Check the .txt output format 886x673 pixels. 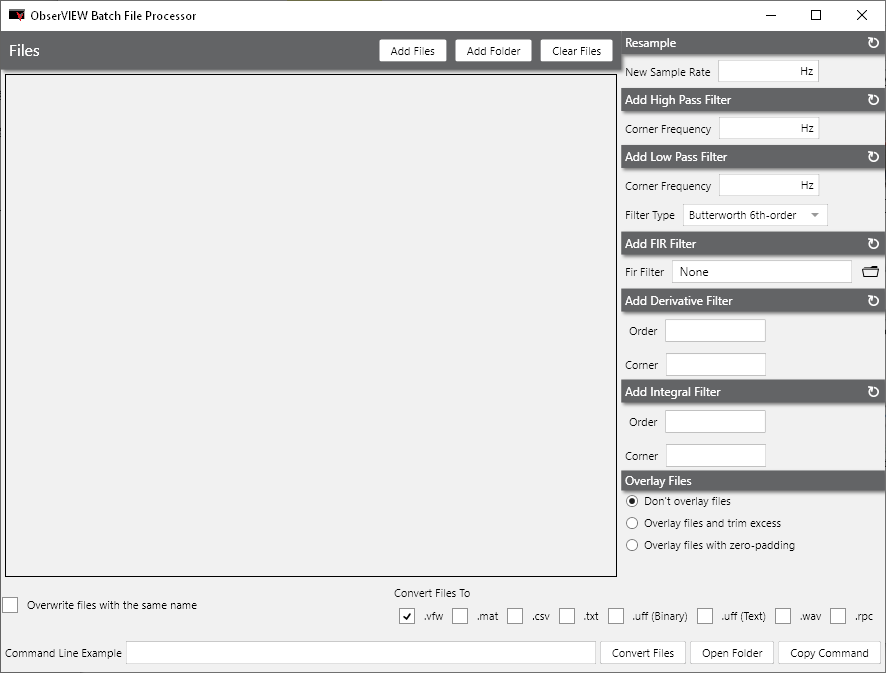(x=567, y=616)
